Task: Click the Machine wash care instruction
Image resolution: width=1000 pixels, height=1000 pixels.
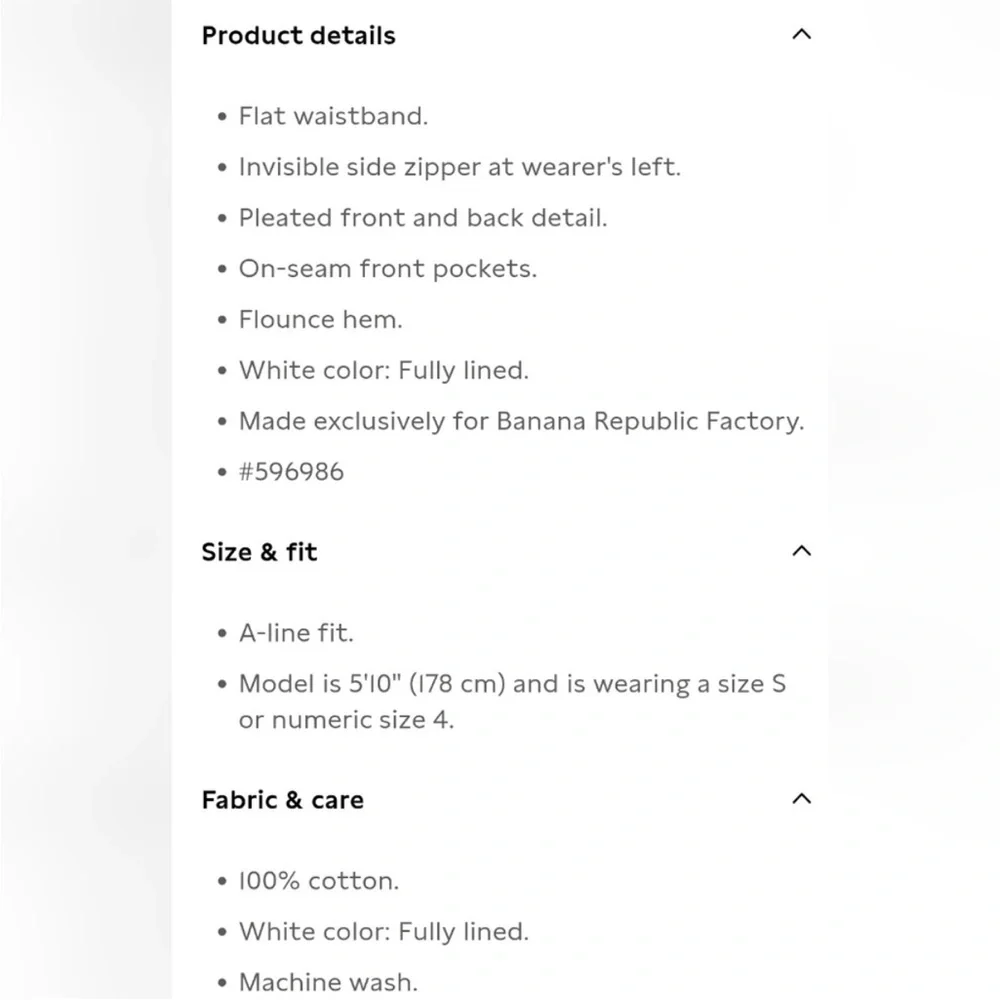Action: point(328,983)
